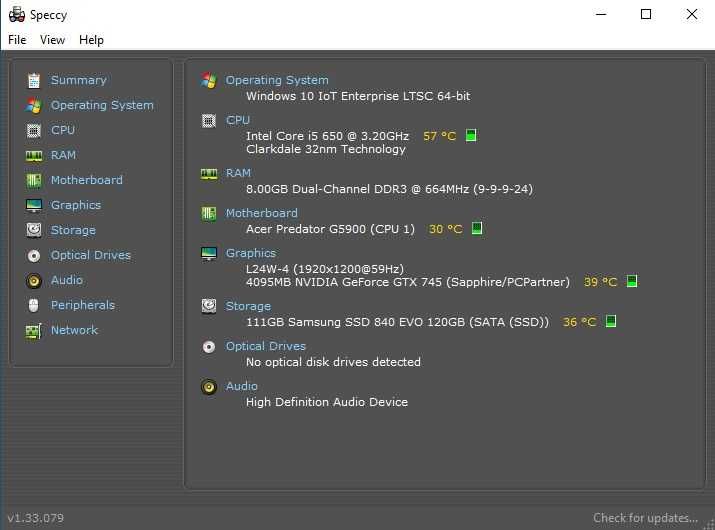Click the Motherboard icon in the sidebar

click(x=34, y=180)
